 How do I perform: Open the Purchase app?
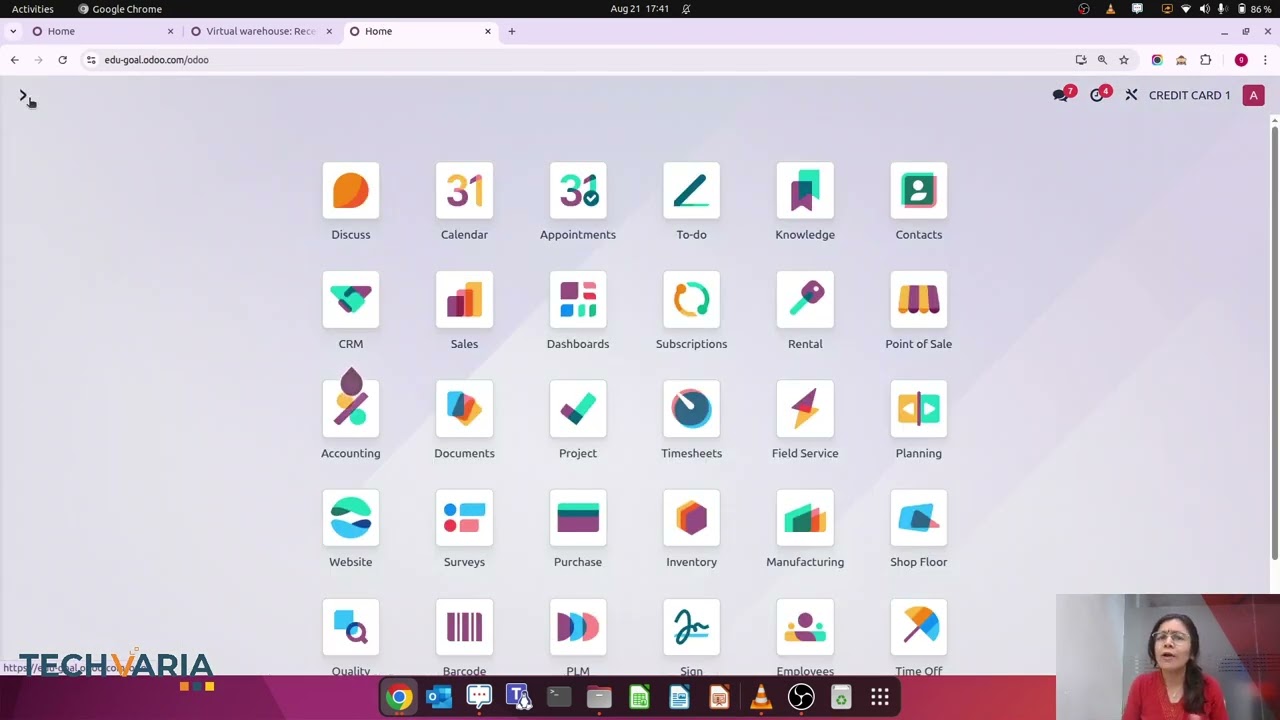(578, 518)
